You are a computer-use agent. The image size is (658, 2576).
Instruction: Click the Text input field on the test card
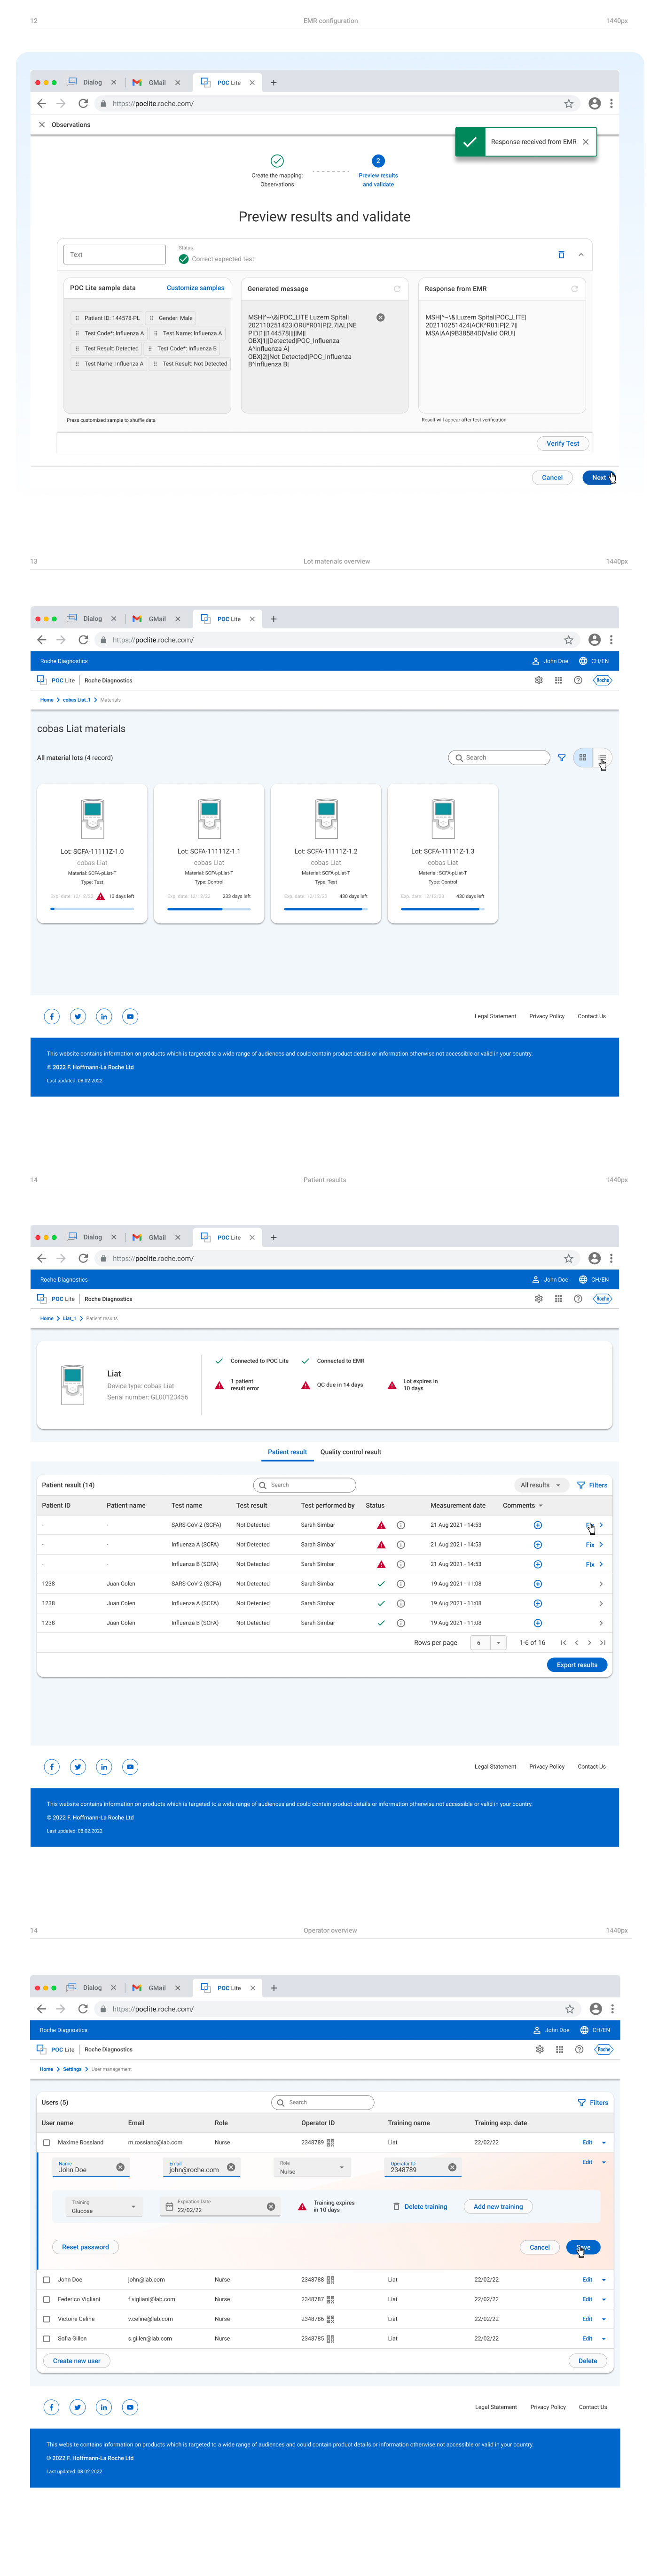click(x=114, y=254)
